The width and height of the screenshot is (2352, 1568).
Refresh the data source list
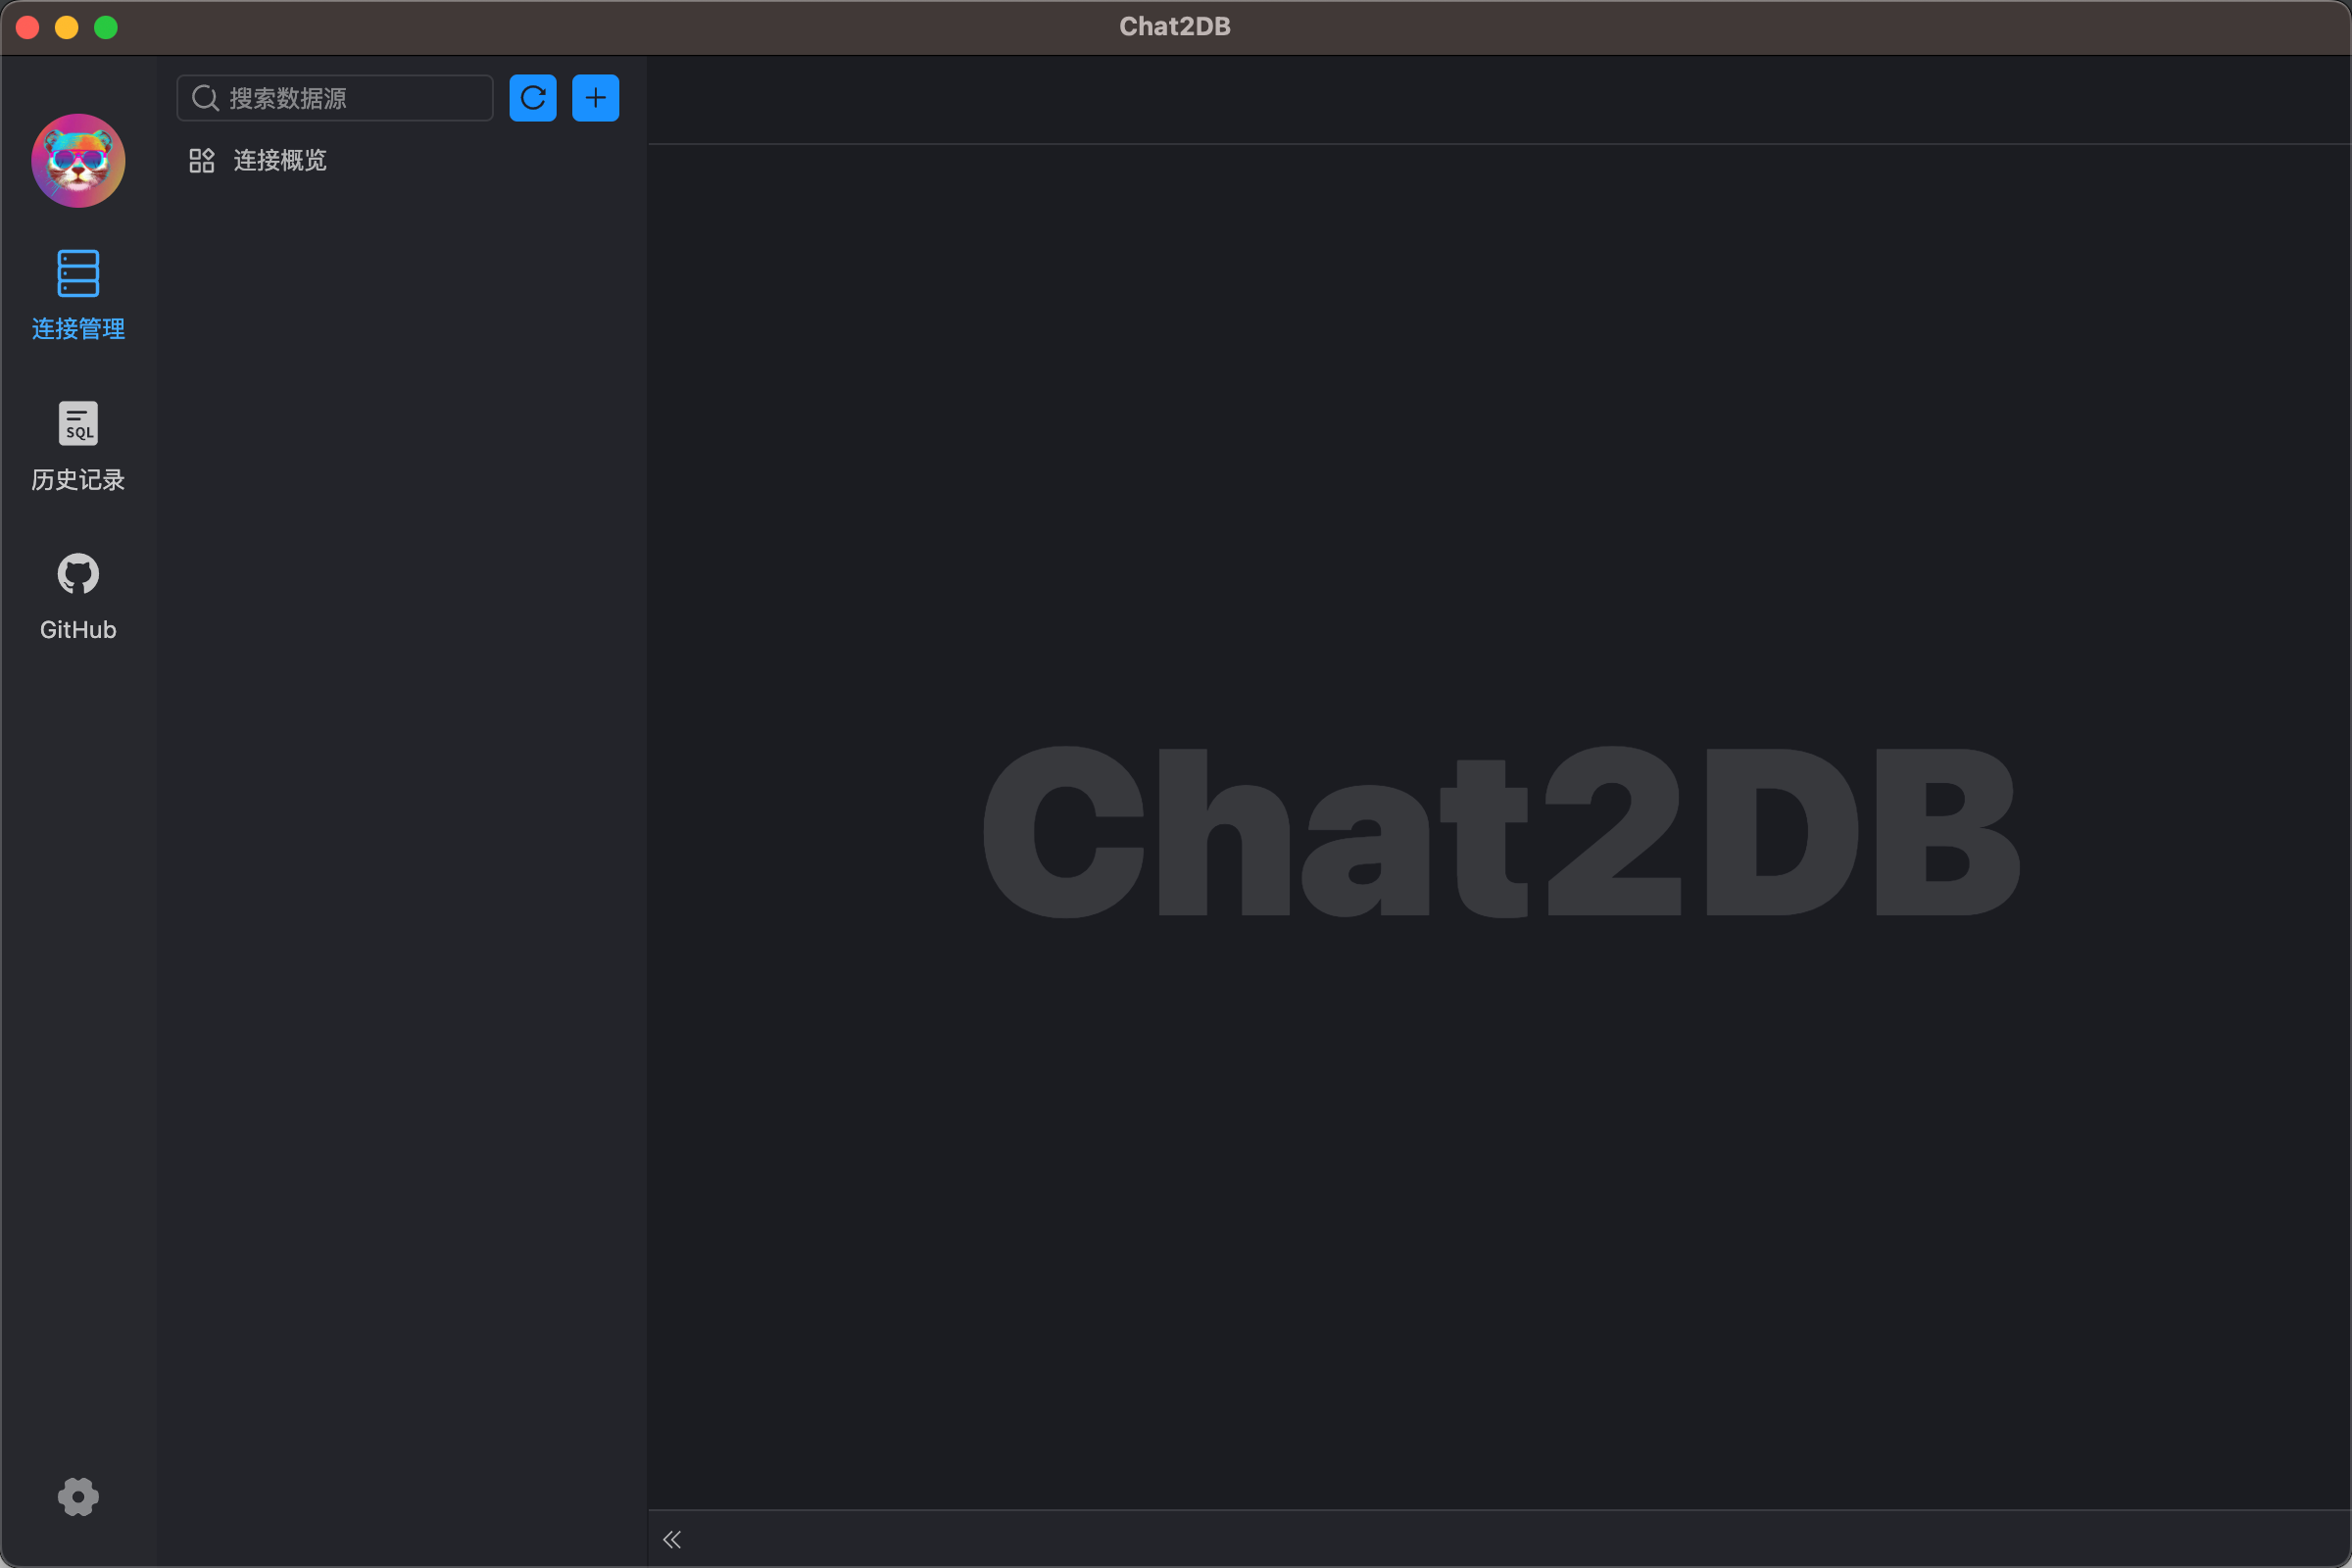(x=533, y=97)
